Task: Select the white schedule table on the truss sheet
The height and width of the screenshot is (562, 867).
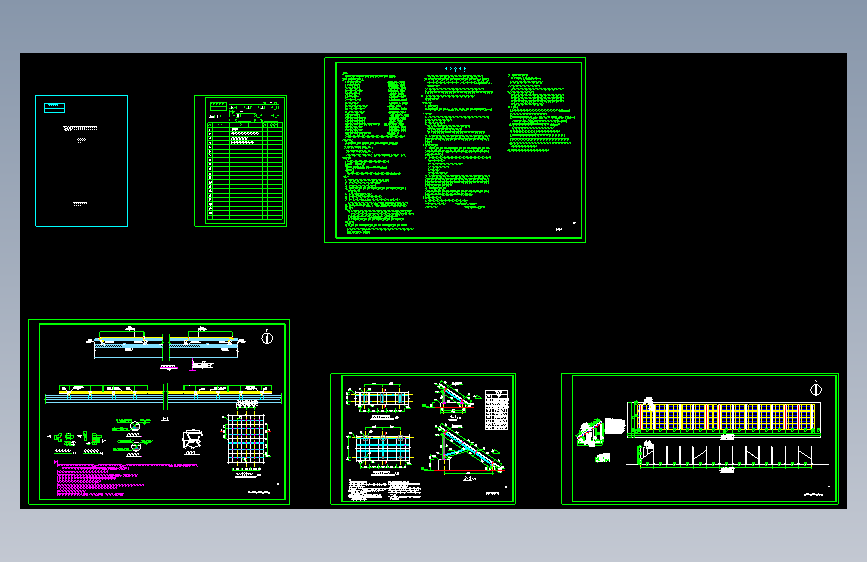Action: 497,410
